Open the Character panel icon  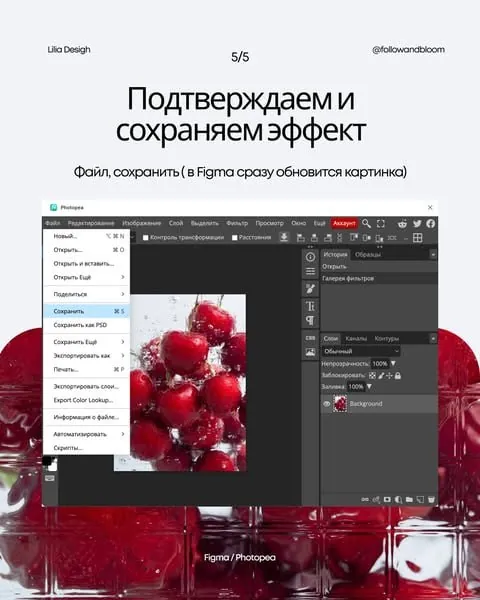pos(310,306)
